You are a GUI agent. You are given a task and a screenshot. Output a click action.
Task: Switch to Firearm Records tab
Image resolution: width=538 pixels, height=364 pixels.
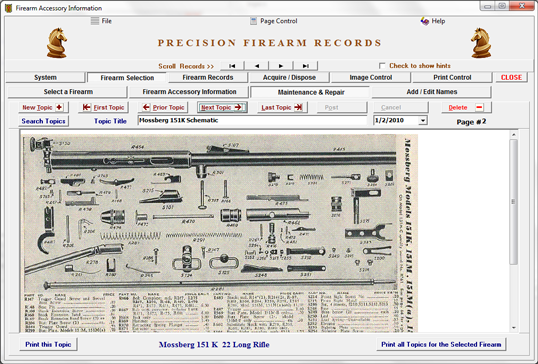(208, 78)
